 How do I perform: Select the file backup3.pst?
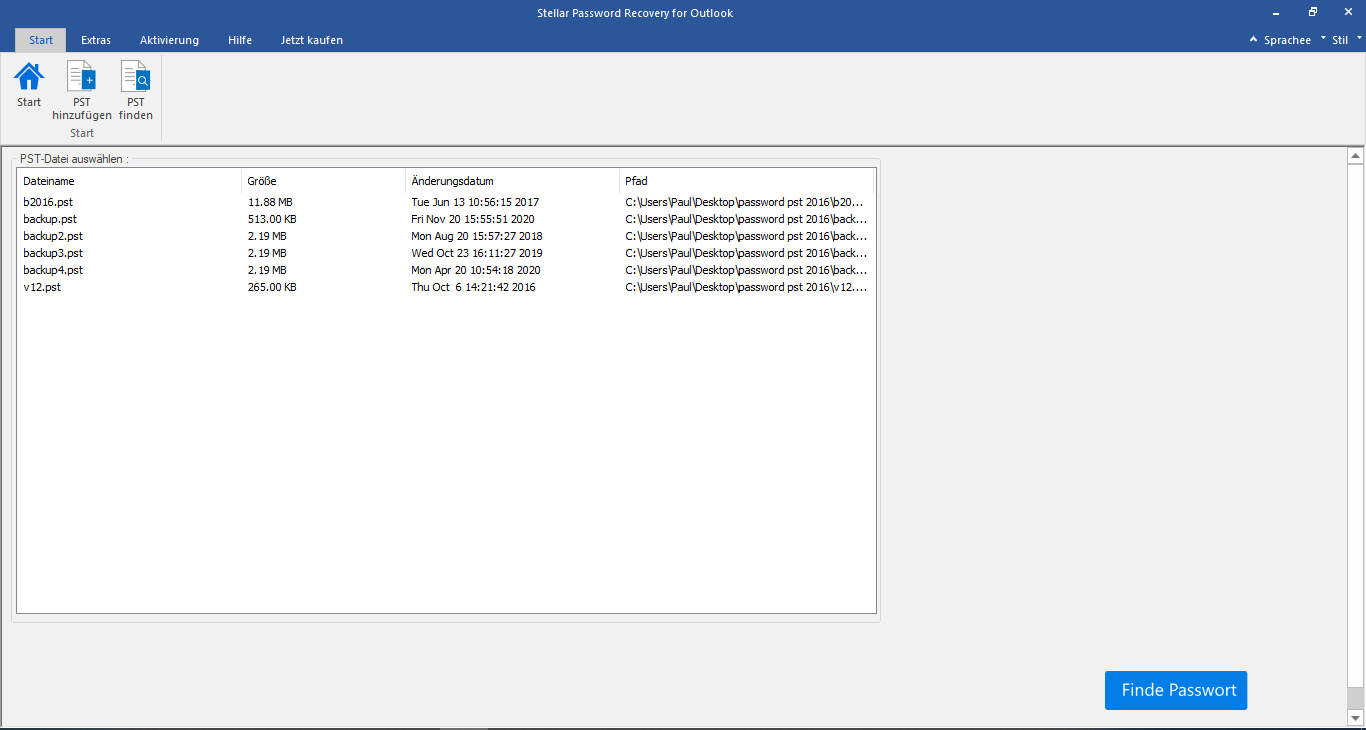53,253
